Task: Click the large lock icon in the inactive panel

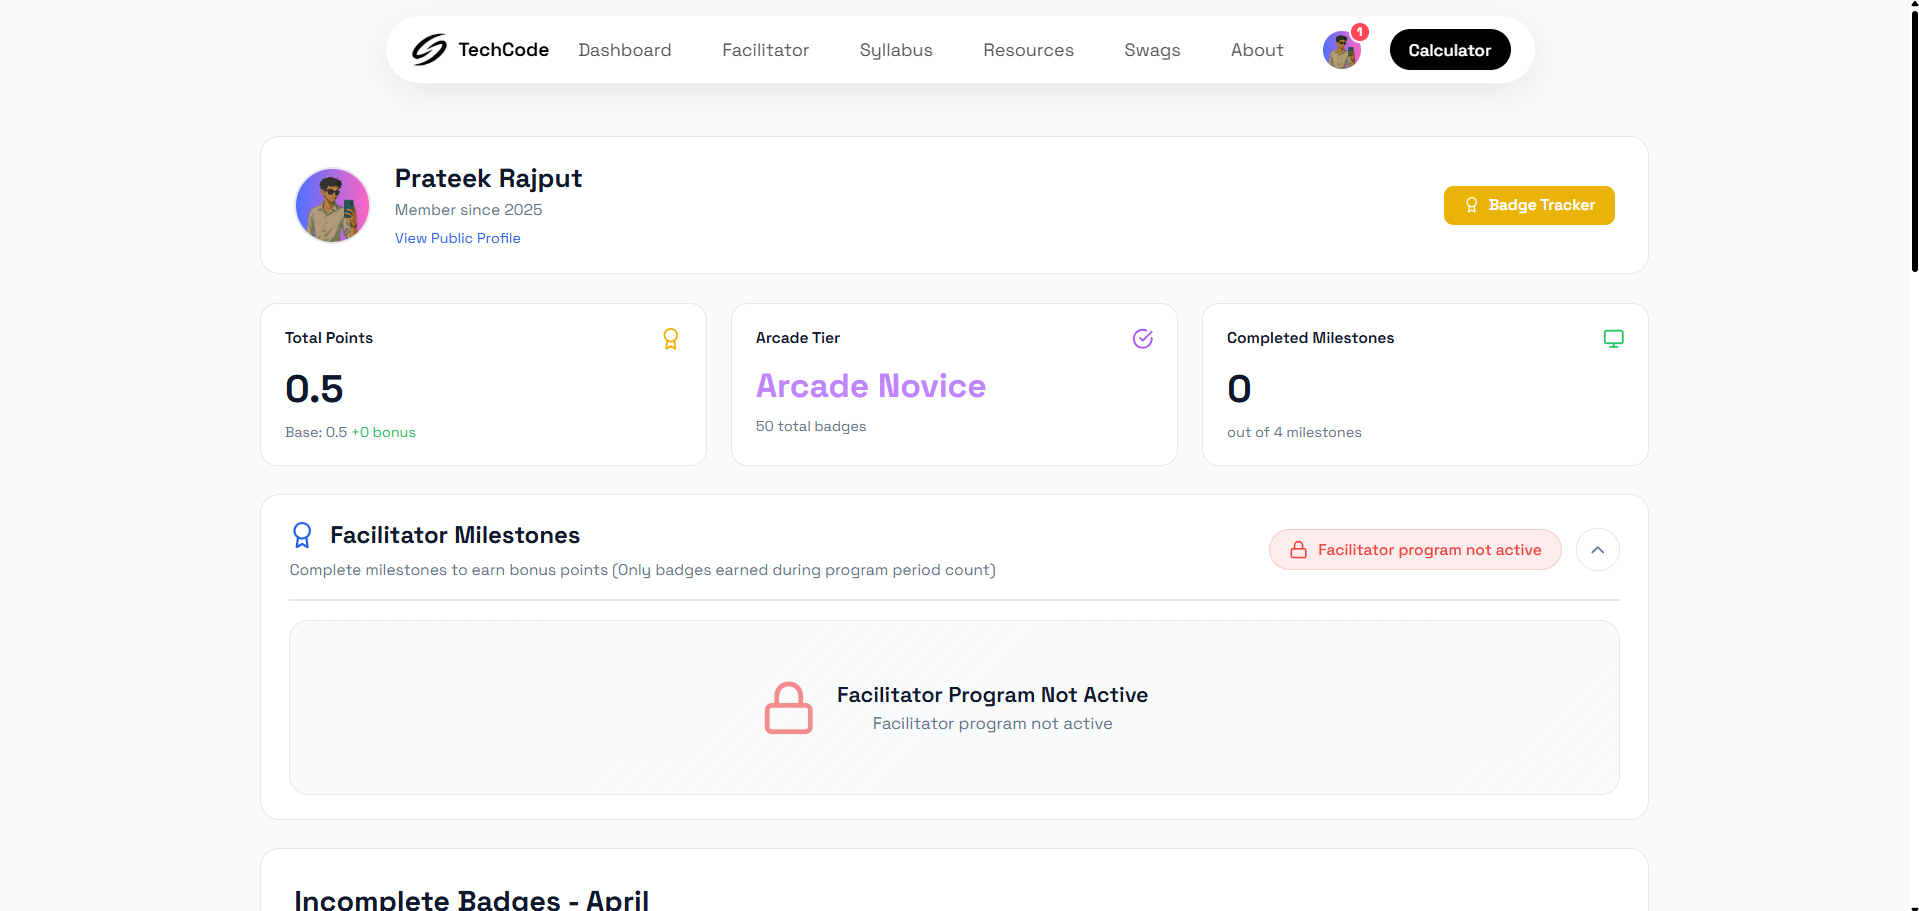Action: (789, 707)
